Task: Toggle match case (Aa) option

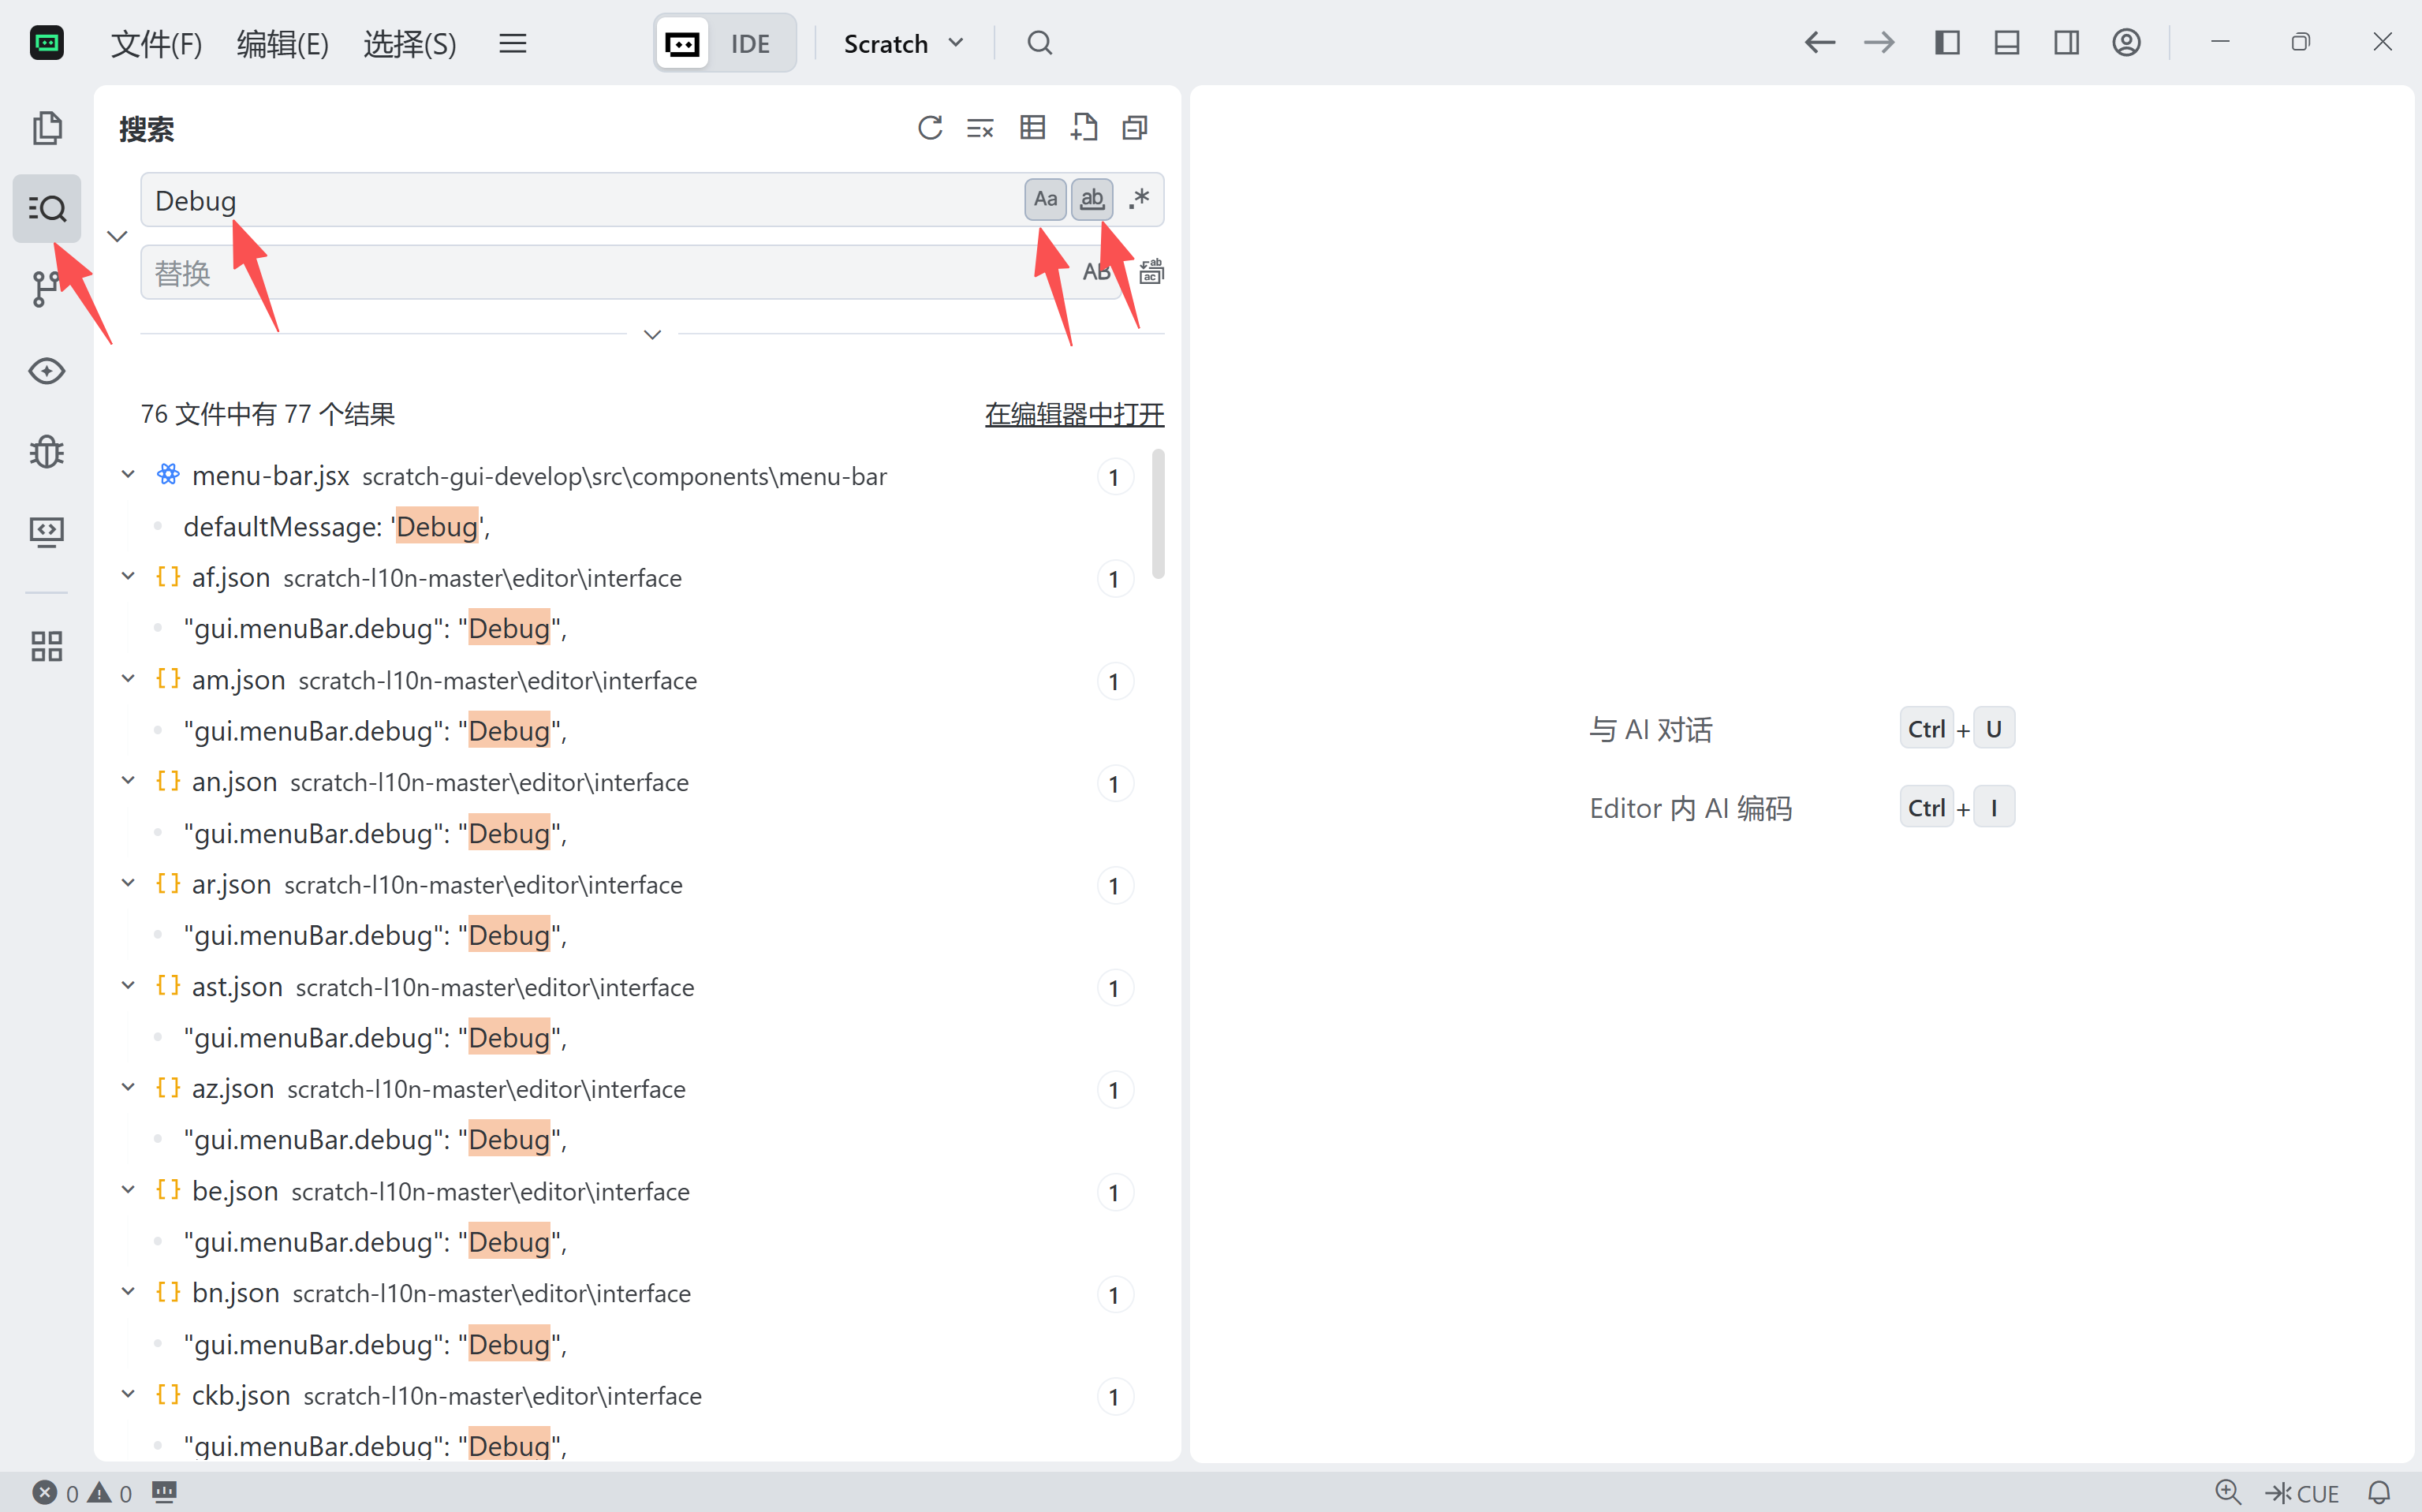Action: tap(1045, 199)
